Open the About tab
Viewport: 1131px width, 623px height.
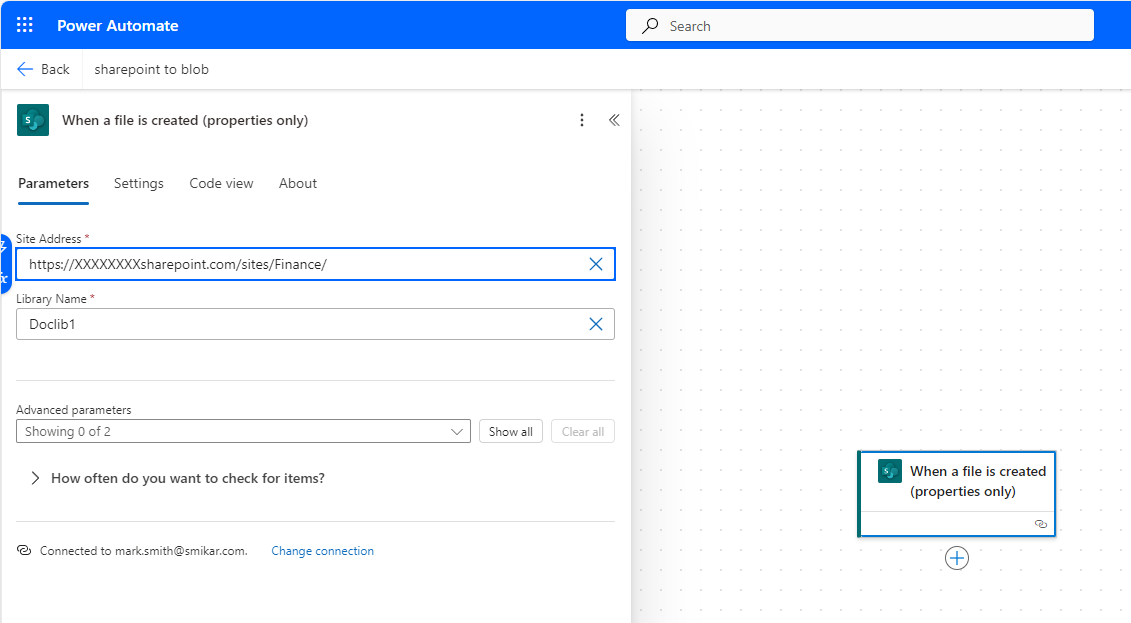click(298, 183)
